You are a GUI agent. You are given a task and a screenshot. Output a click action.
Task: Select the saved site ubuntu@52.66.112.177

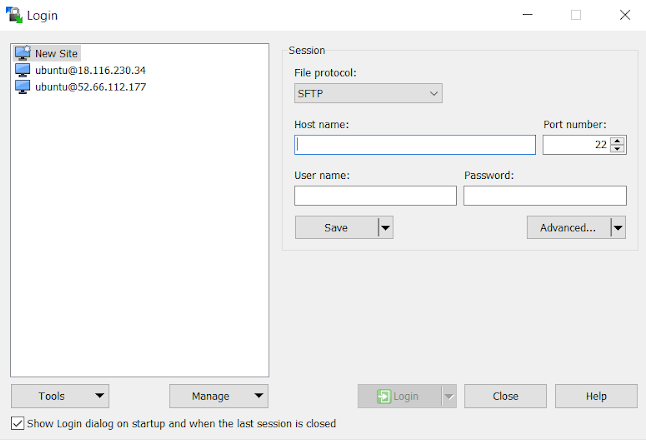90,87
